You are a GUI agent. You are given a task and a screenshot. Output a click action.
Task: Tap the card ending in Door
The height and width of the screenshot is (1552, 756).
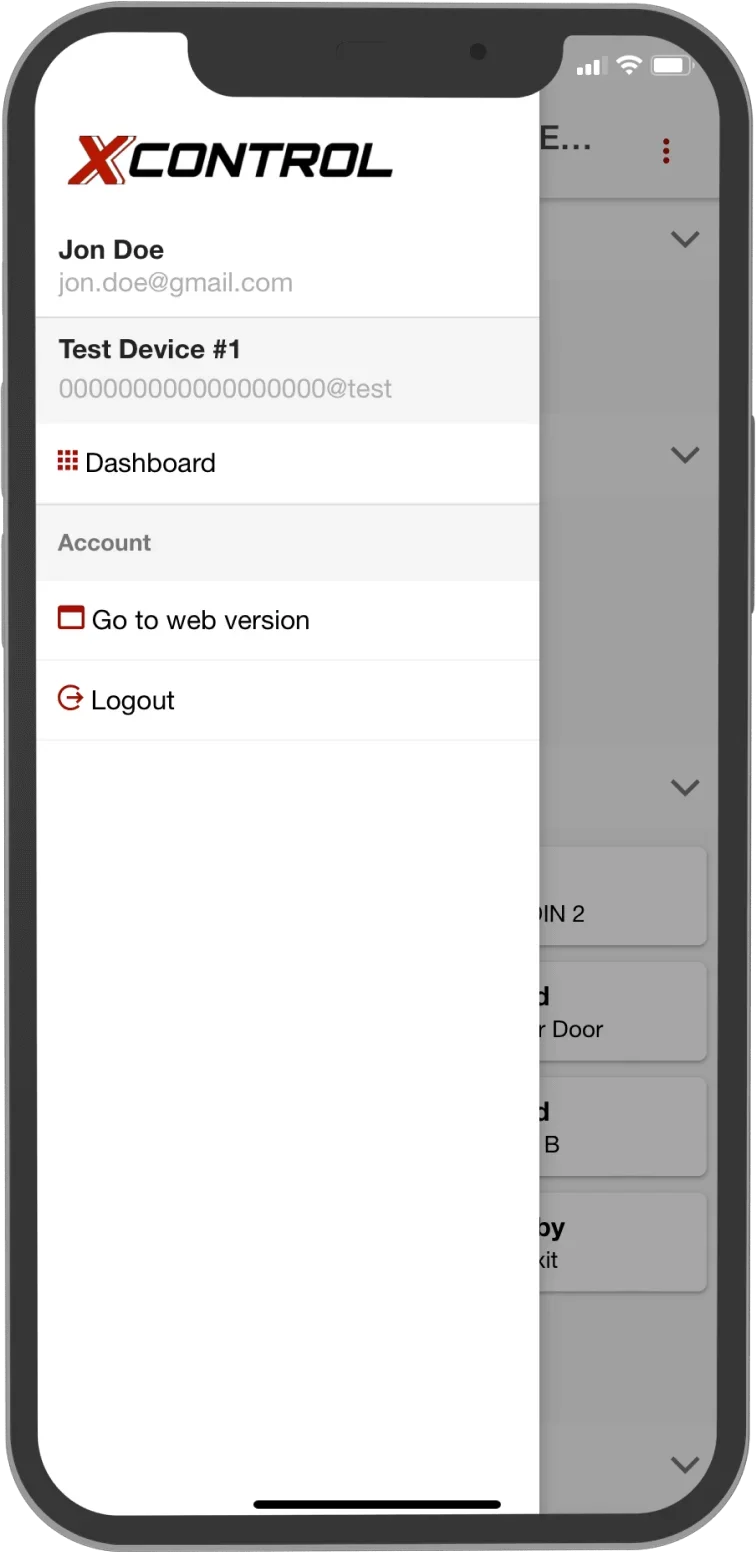click(x=623, y=1011)
